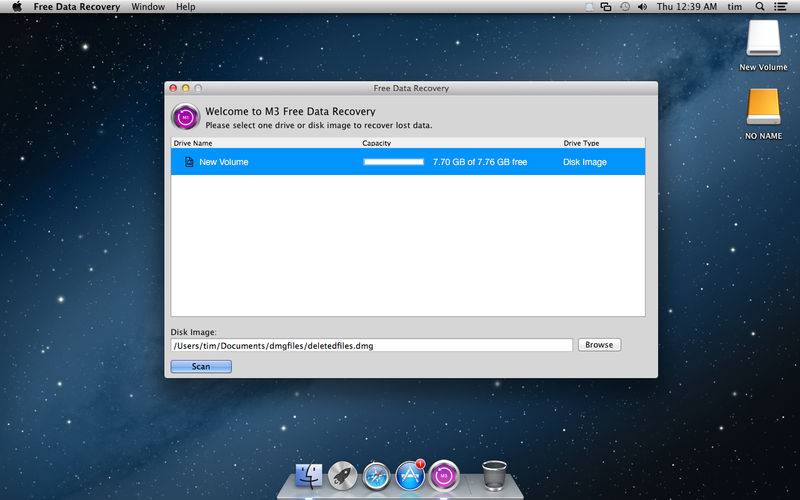Image resolution: width=800 pixels, height=500 pixels.
Task: Click the M3 logo in the welcome header
Action: [185, 117]
